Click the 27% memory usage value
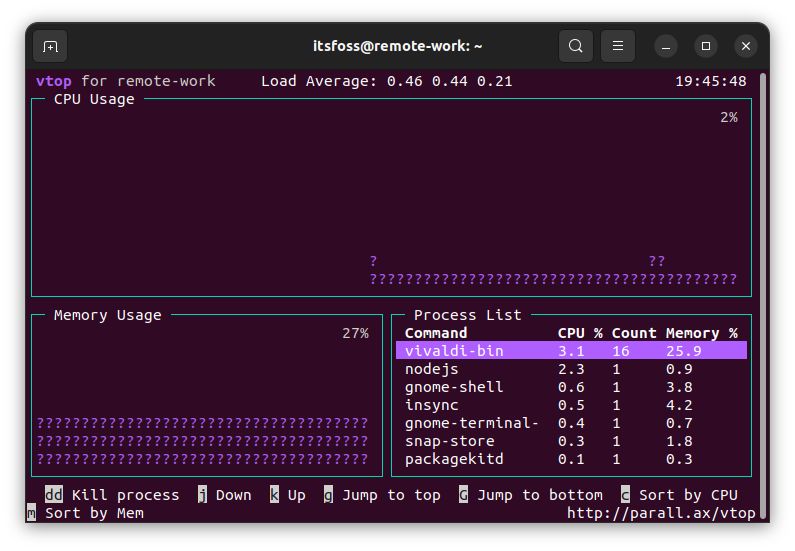The height and width of the screenshot is (551, 795). (355, 334)
